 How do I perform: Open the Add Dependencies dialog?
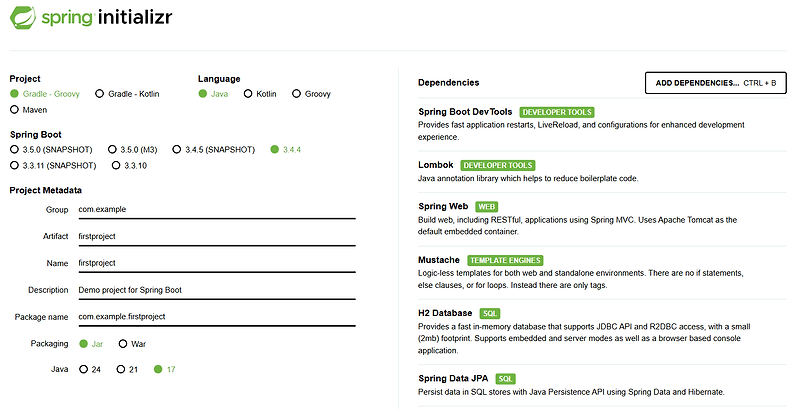click(715, 83)
